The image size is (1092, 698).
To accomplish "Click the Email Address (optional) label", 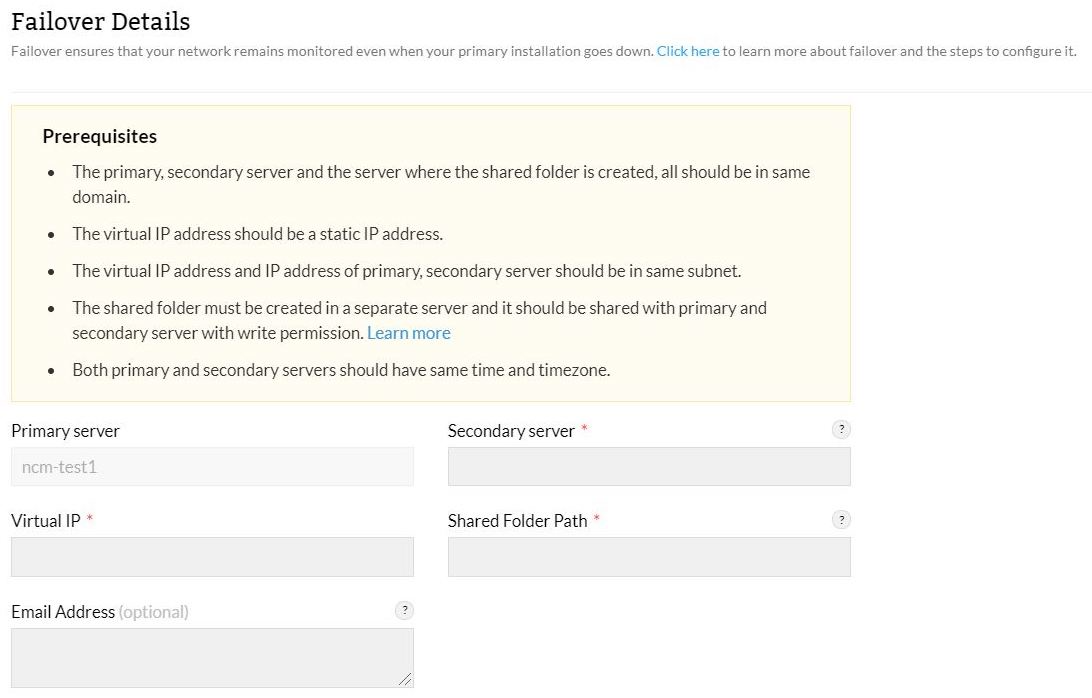I will (x=99, y=612).
